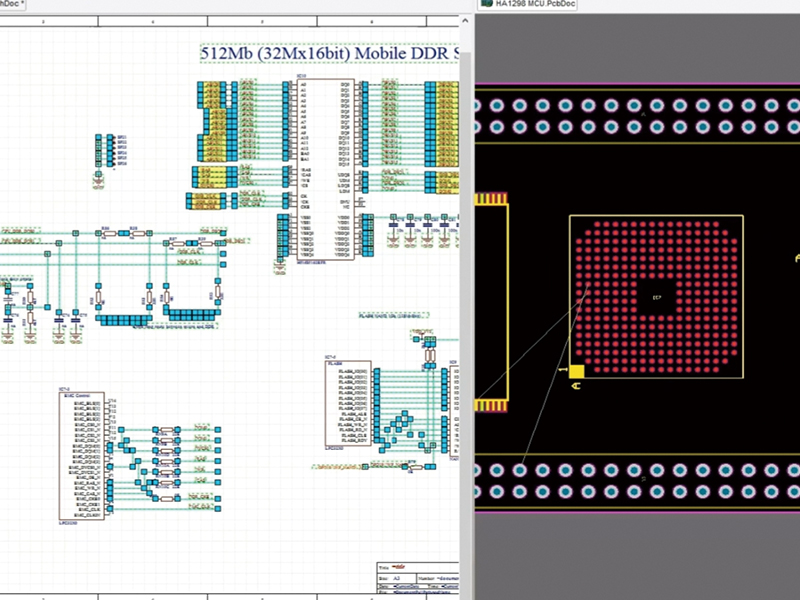
Task: Click the PcbDoc file icon in tab
Action: point(486,5)
